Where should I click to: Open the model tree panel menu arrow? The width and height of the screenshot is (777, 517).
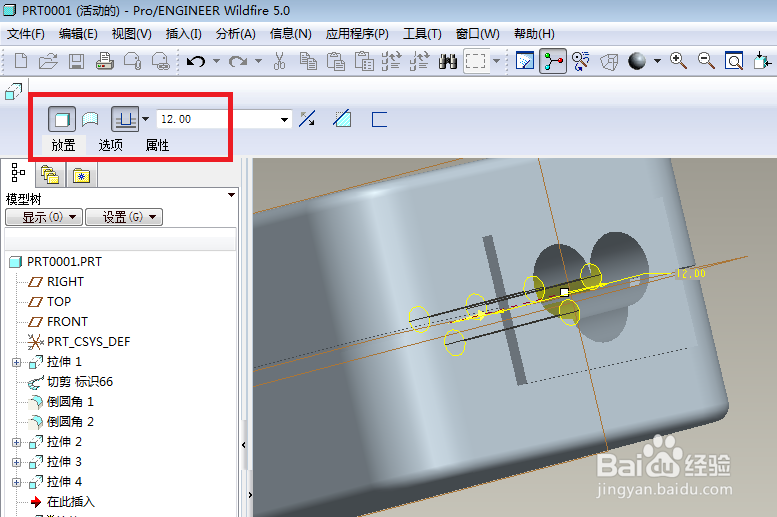tap(231, 195)
